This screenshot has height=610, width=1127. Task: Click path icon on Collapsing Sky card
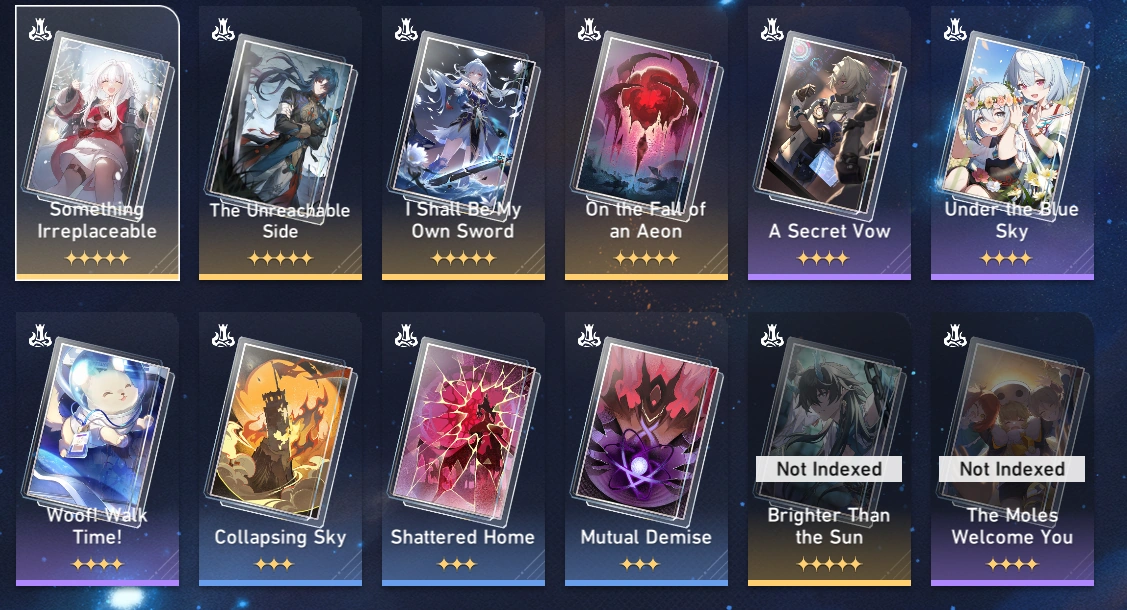coord(224,336)
